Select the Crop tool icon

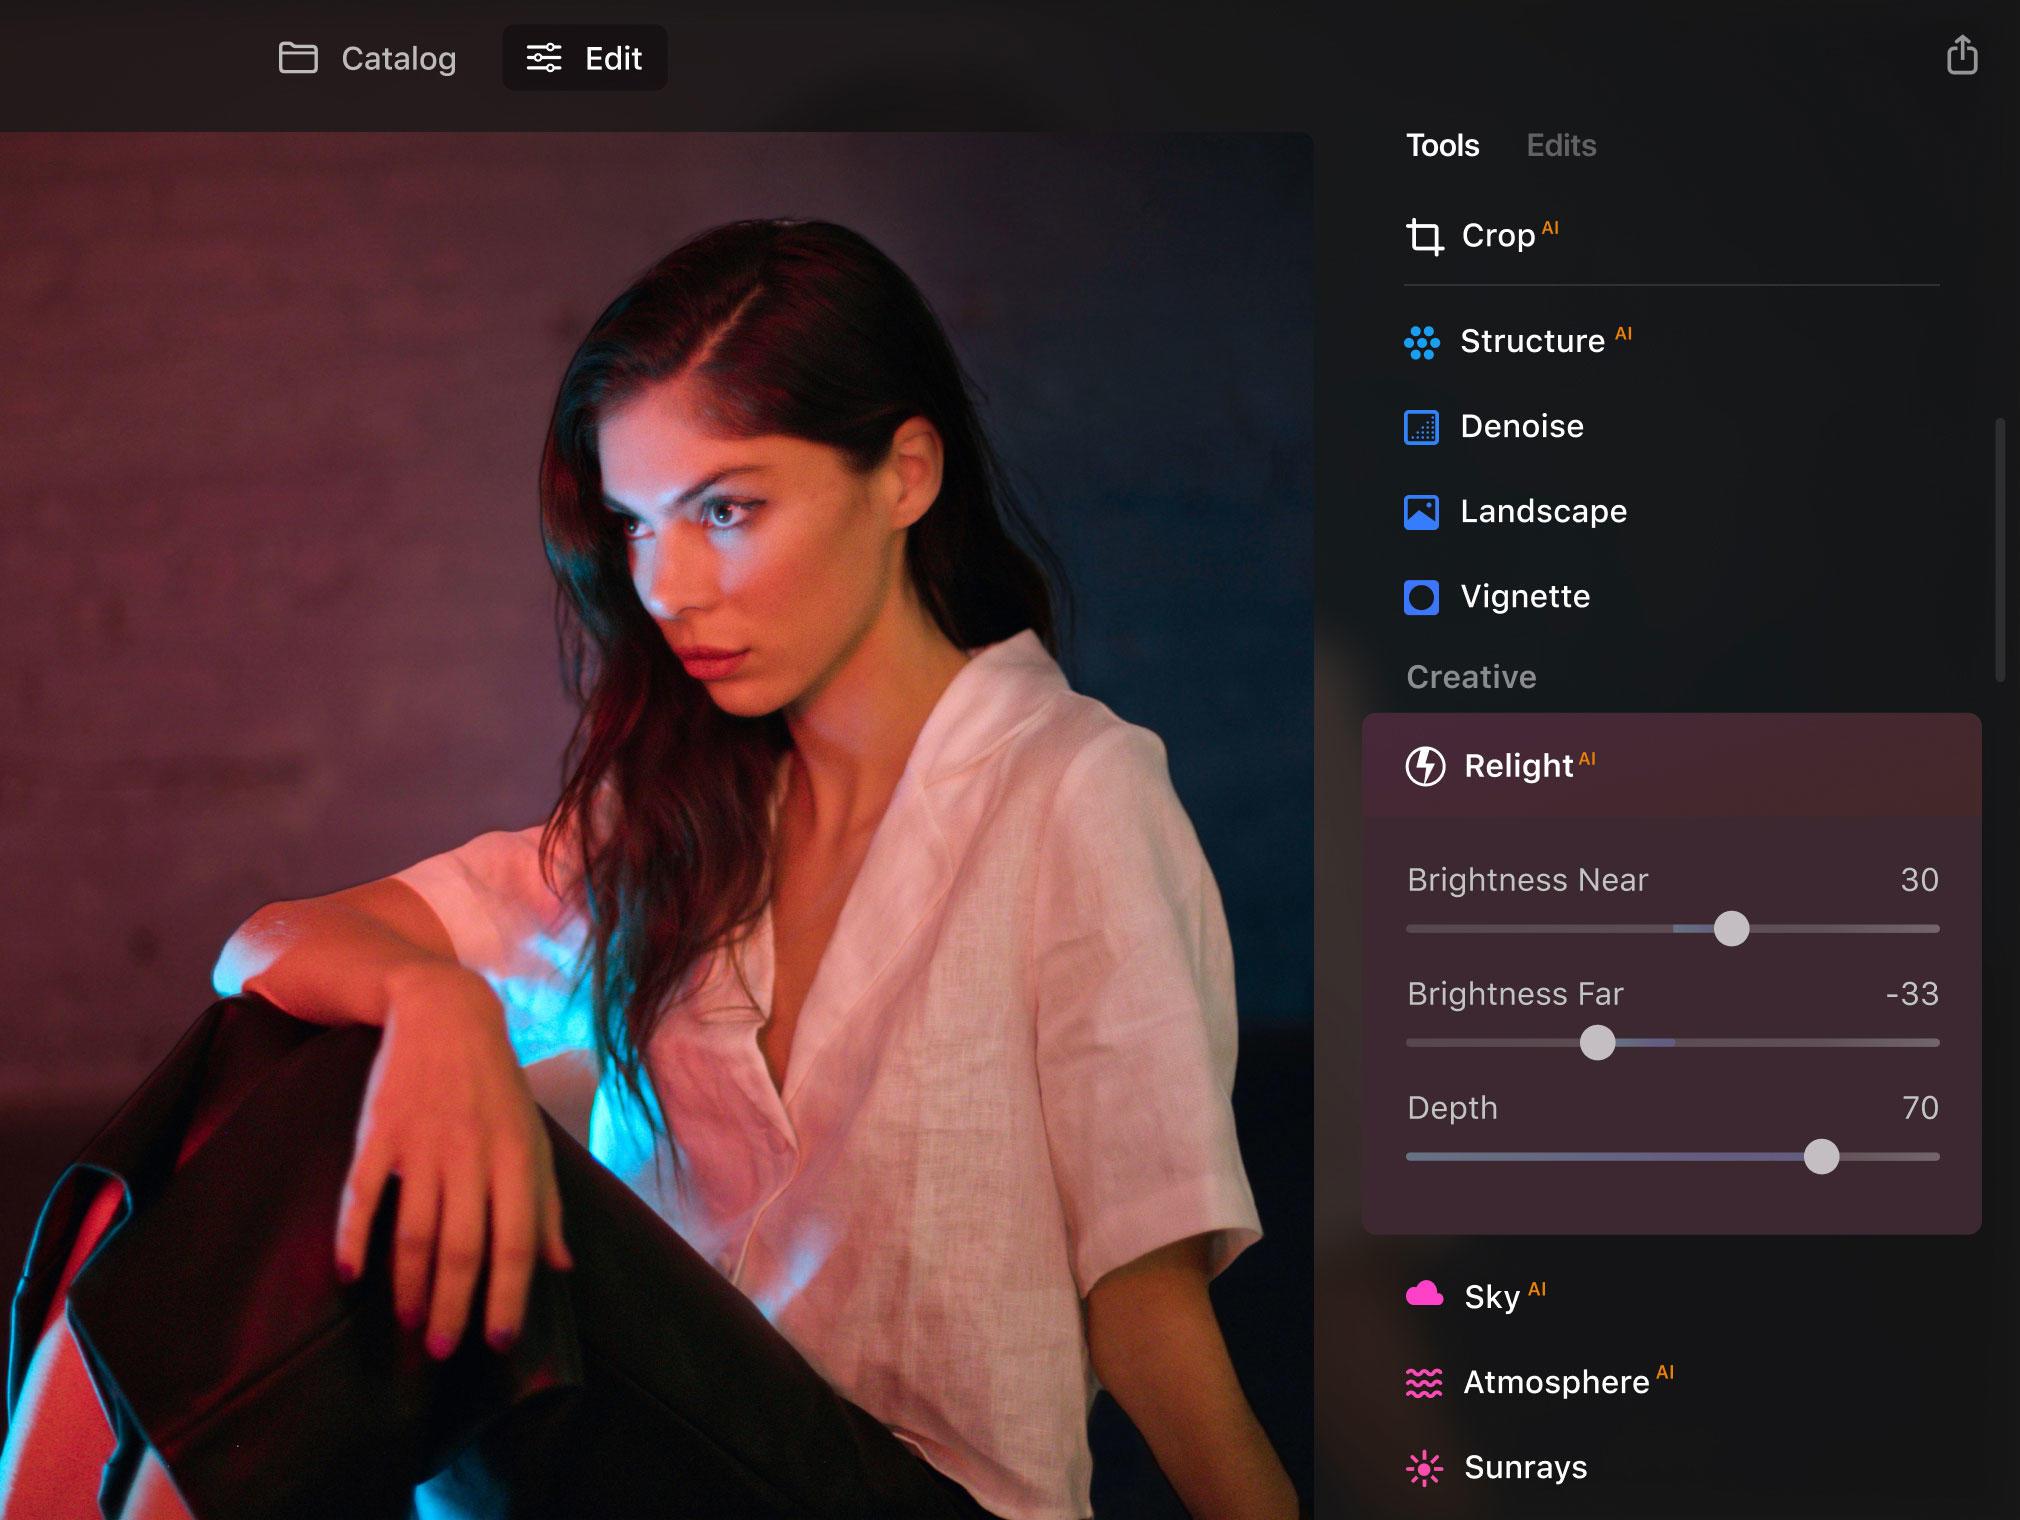[1425, 237]
